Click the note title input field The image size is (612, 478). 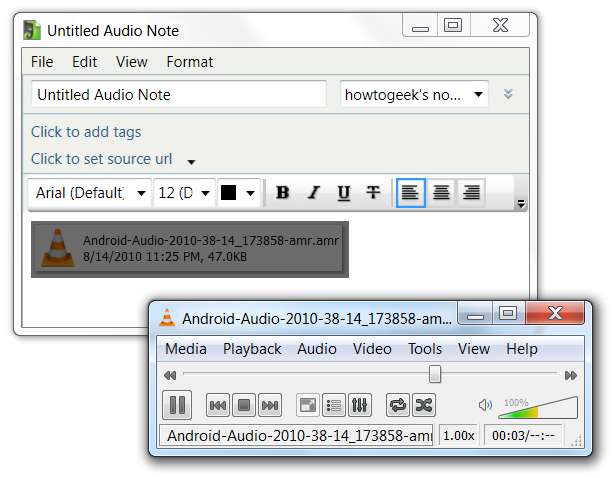click(179, 94)
